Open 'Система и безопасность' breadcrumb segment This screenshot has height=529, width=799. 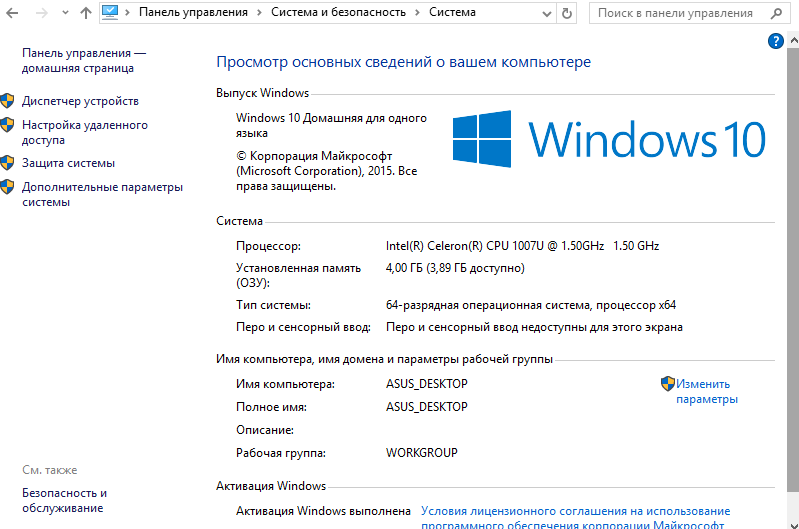[338, 12]
